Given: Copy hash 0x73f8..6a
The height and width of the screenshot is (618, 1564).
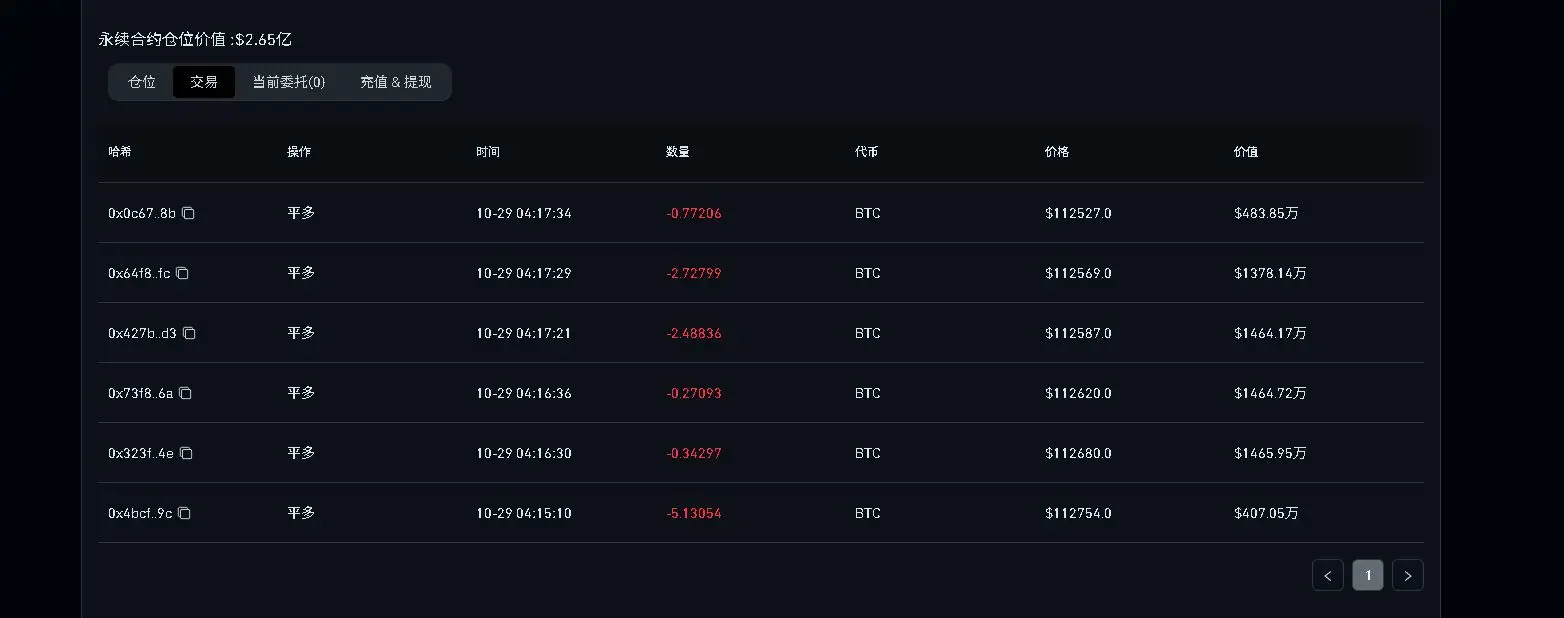Looking at the screenshot, I should coord(185,393).
